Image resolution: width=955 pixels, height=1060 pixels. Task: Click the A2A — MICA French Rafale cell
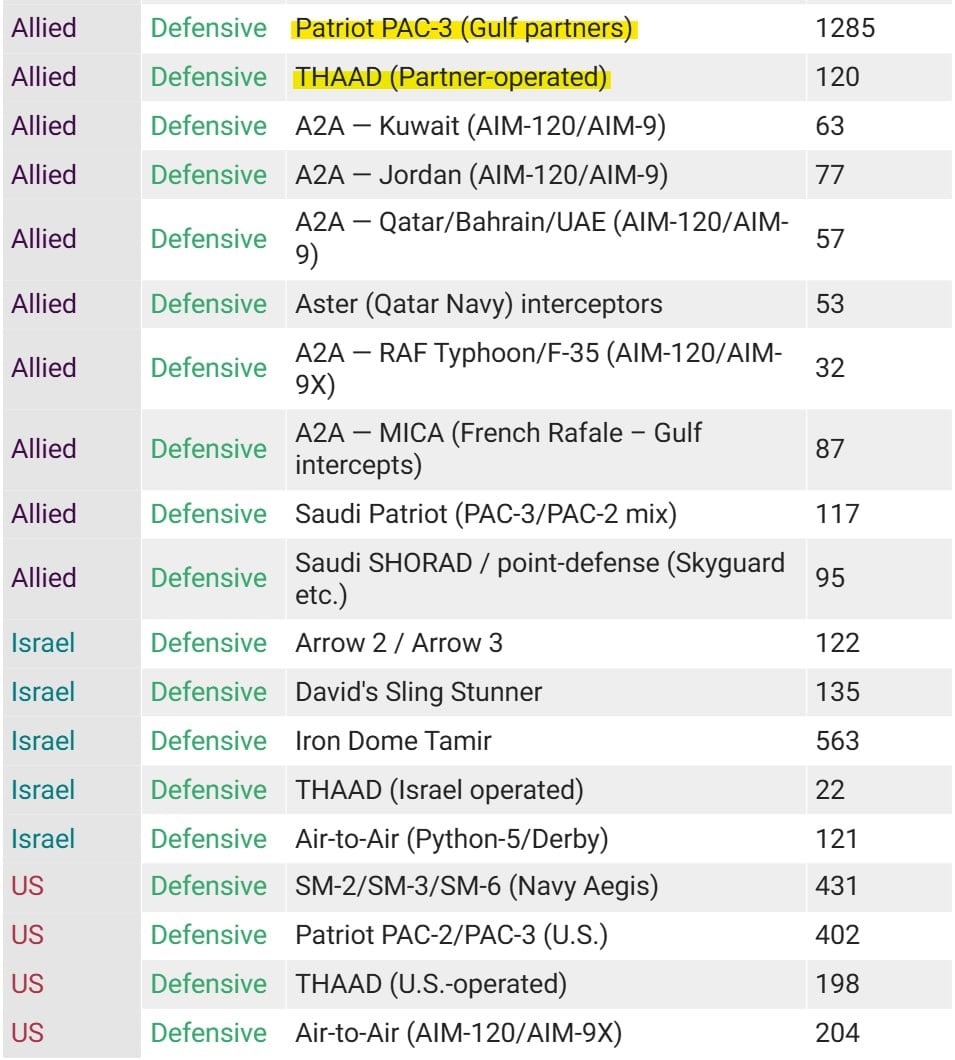(x=498, y=449)
